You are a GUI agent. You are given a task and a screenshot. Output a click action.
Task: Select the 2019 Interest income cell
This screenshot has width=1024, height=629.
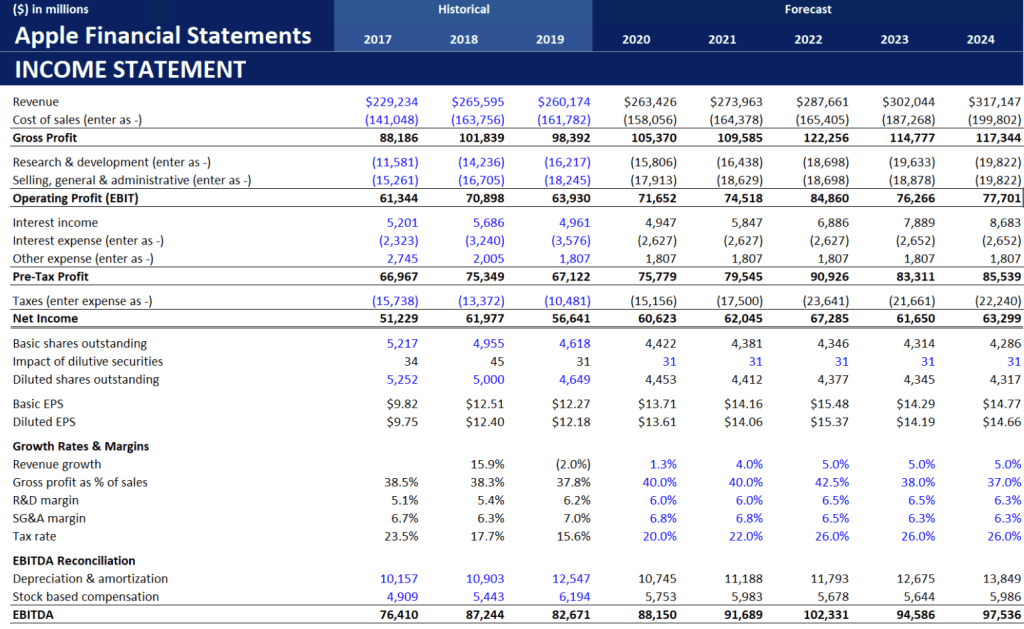pos(571,223)
